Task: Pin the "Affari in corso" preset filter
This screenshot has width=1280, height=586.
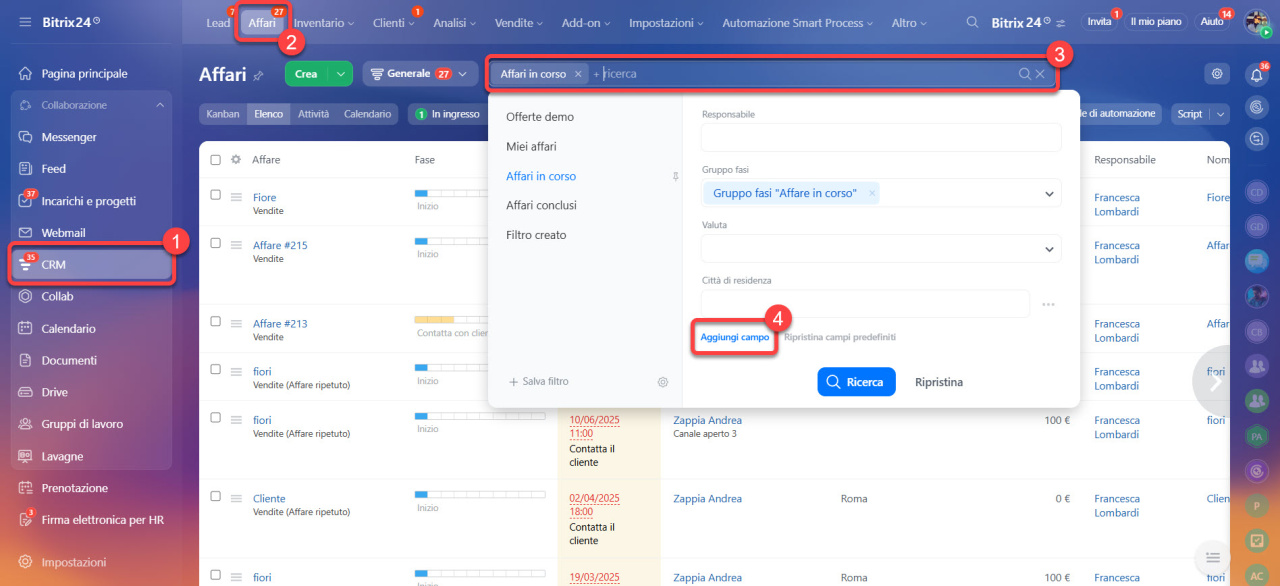Action: coord(676,176)
